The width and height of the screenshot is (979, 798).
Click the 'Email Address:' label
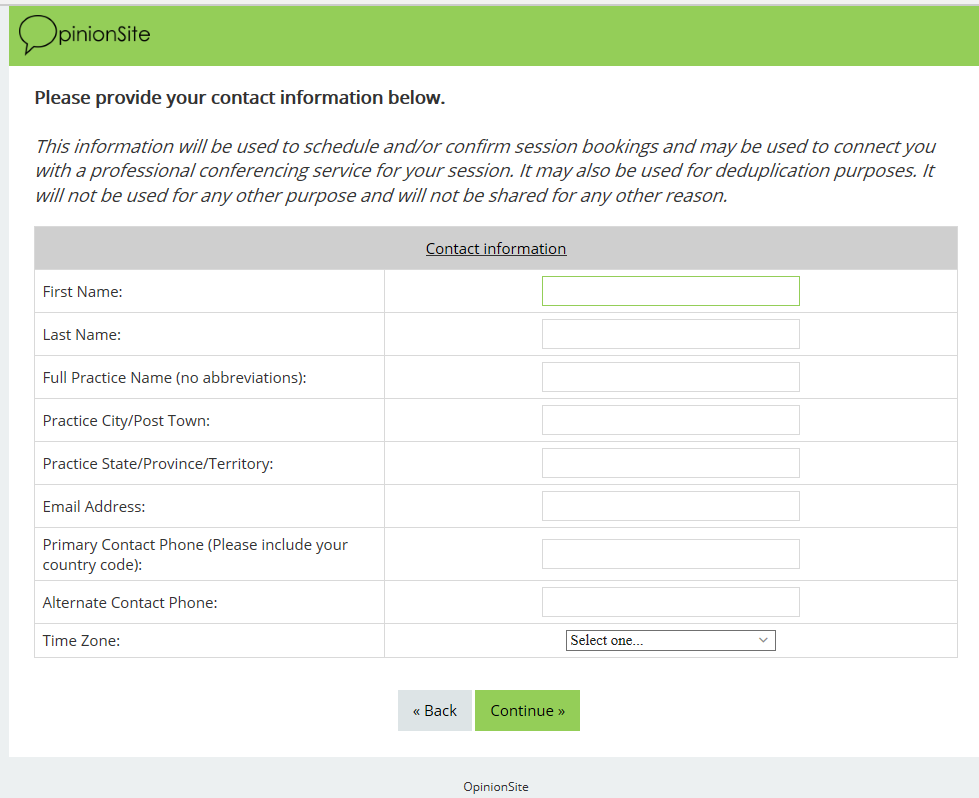tap(94, 507)
